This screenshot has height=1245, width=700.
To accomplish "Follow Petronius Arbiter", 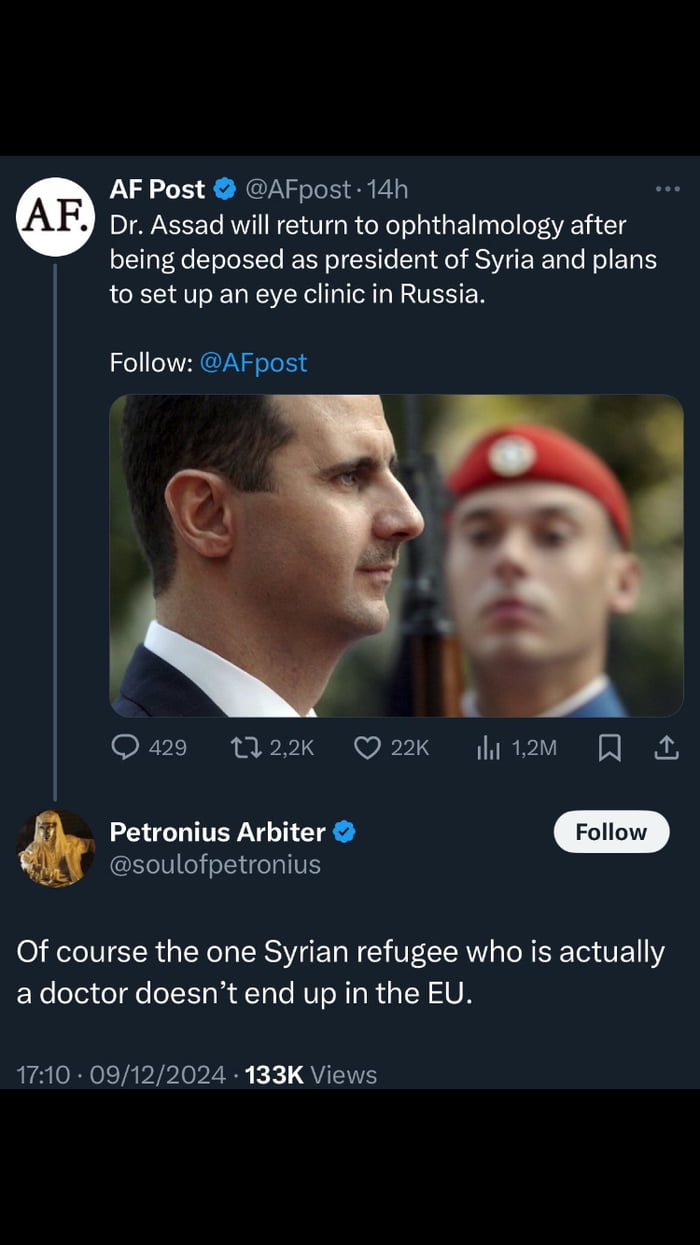I will [611, 832].
